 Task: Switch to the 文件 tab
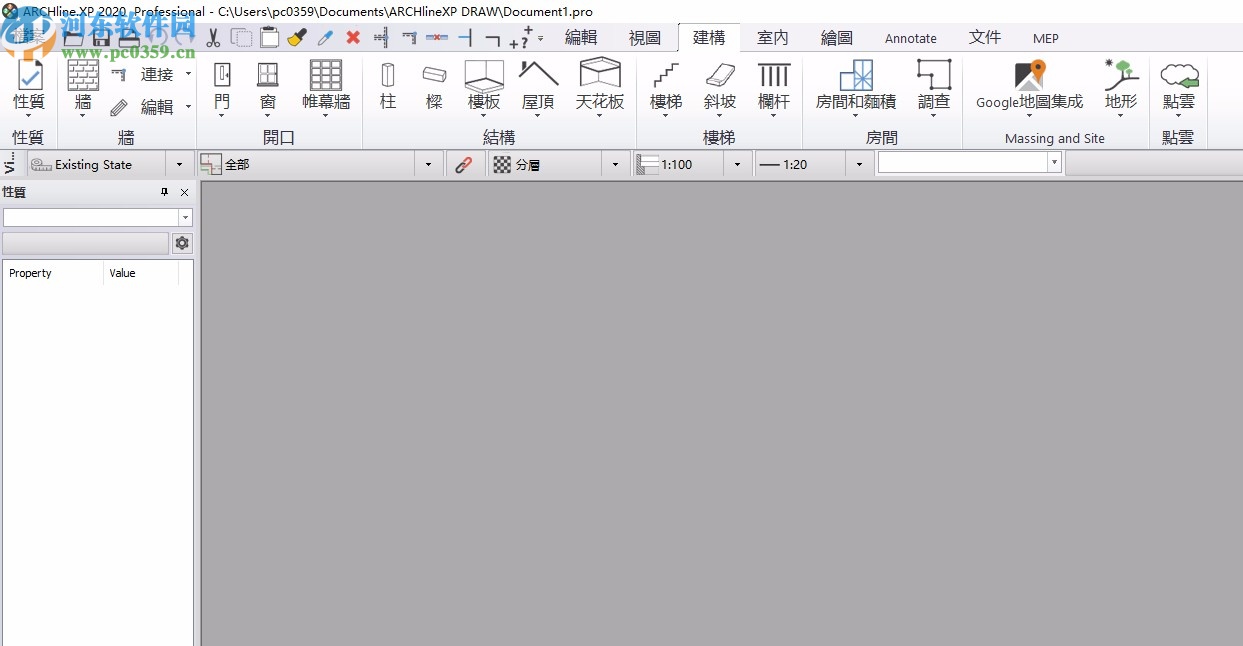[x=985, y=38]
